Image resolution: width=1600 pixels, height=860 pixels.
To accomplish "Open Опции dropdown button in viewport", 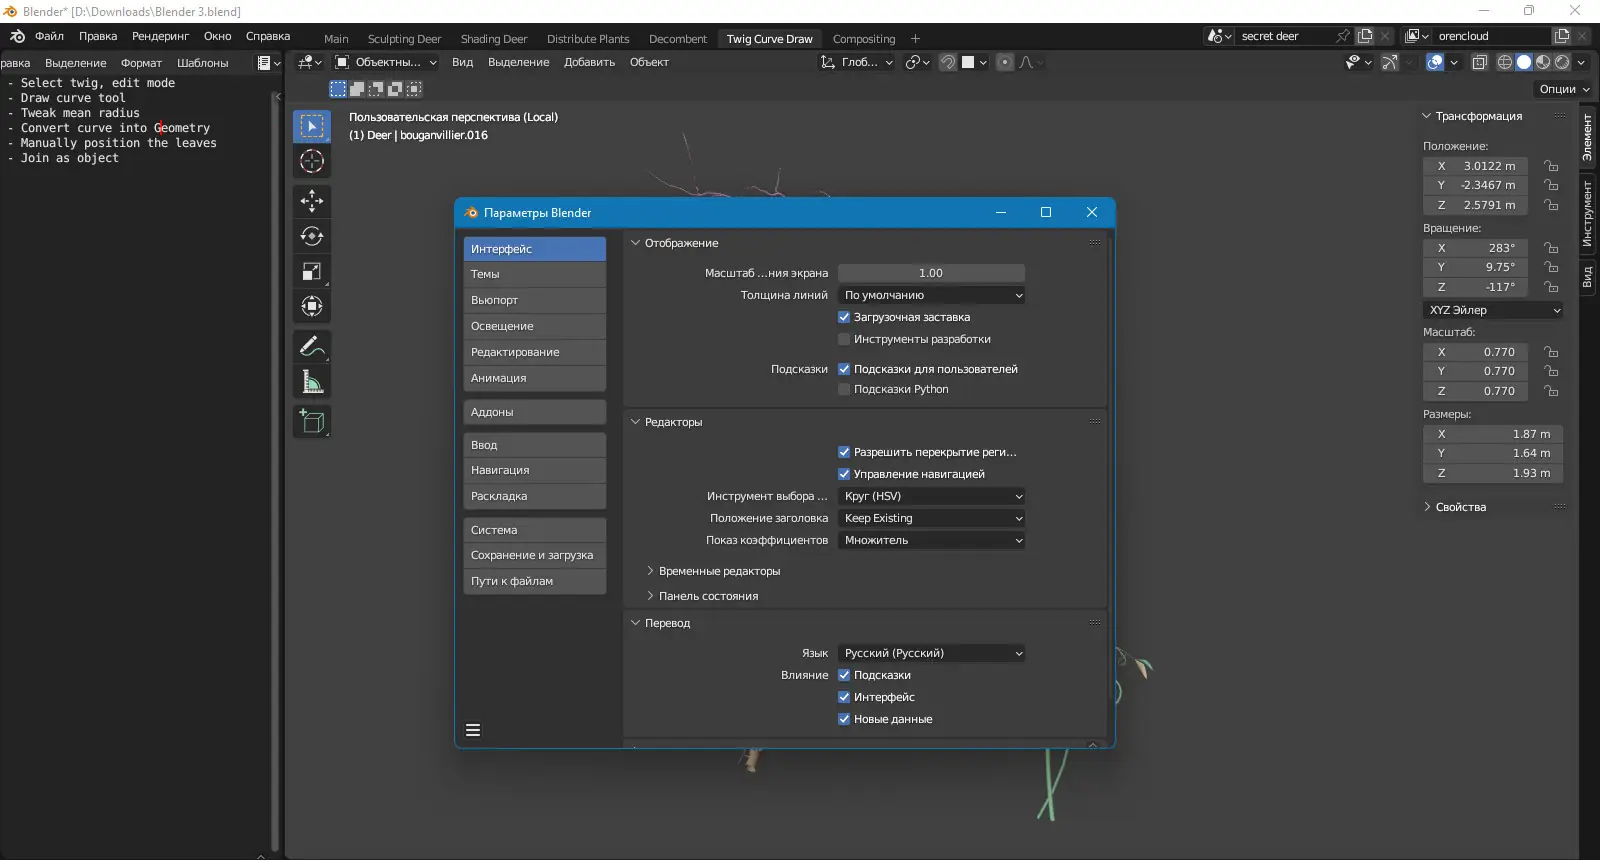I will coord(1564,89).
